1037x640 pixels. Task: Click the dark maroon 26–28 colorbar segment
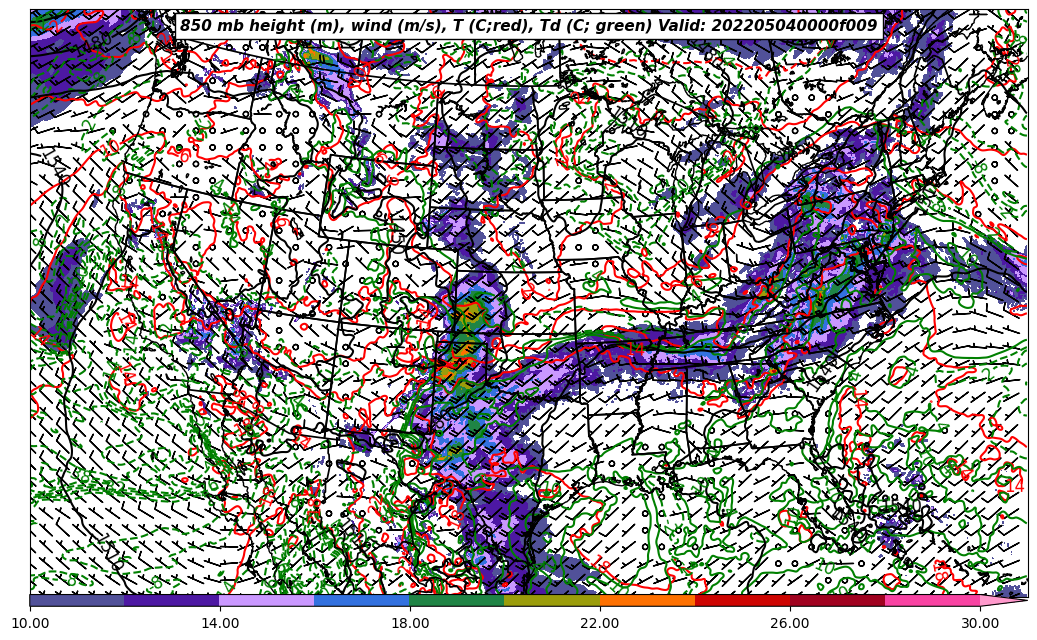838,600
